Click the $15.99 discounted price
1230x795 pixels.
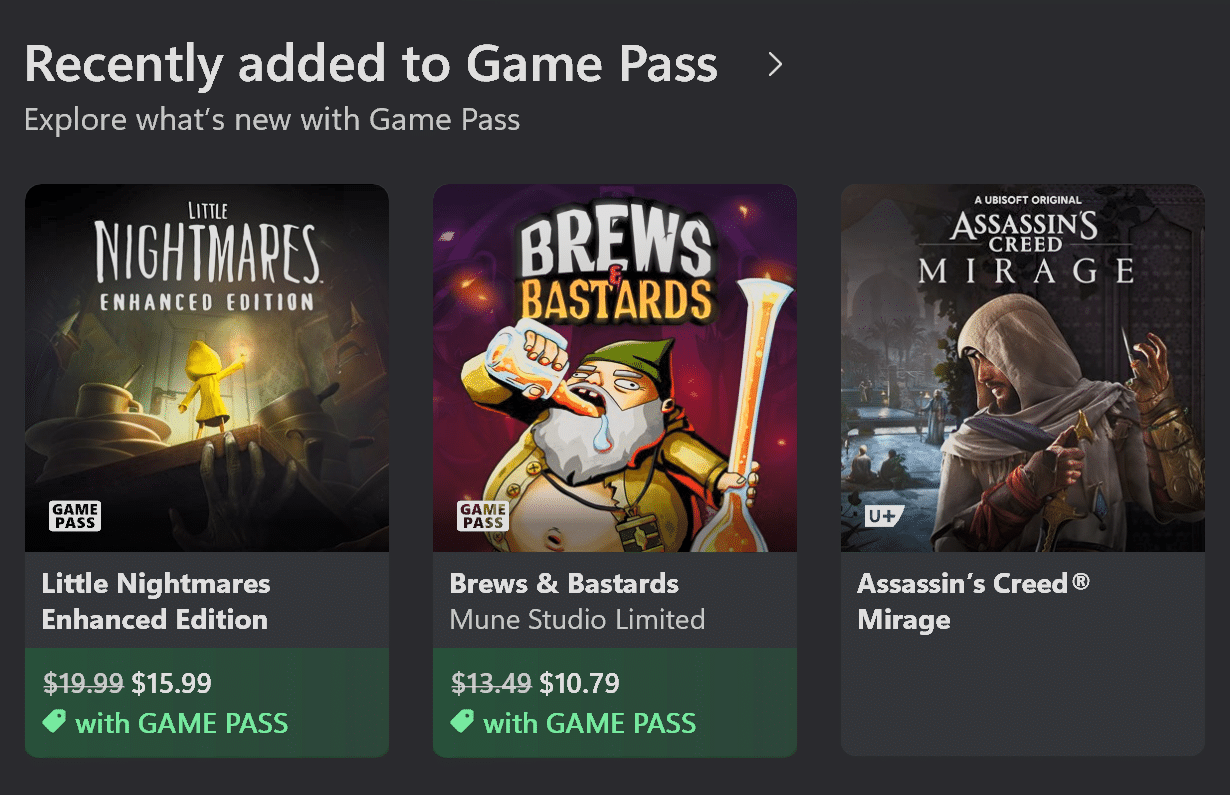(x=172, y=684)
